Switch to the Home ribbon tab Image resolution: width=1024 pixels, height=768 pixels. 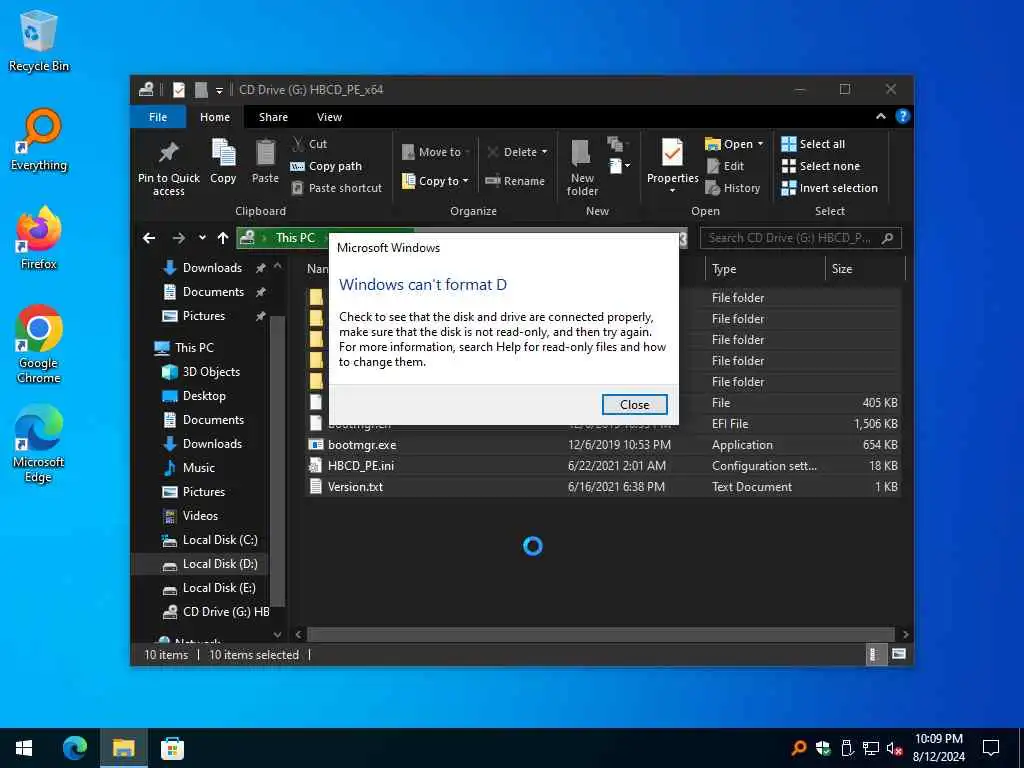point(215,117)
